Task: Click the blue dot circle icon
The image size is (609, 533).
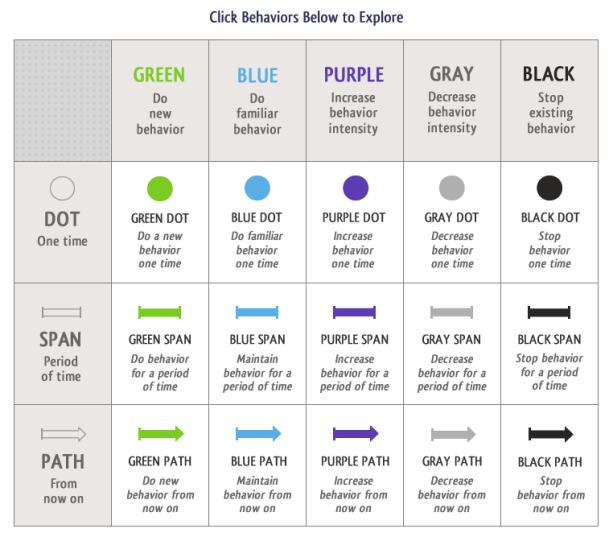Action: pos(257,188)
